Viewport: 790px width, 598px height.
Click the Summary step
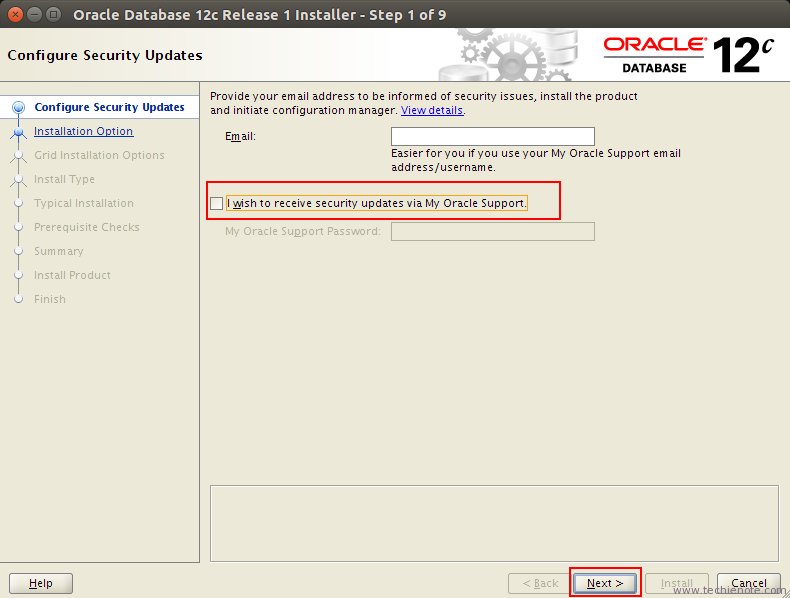click(58, 251)
